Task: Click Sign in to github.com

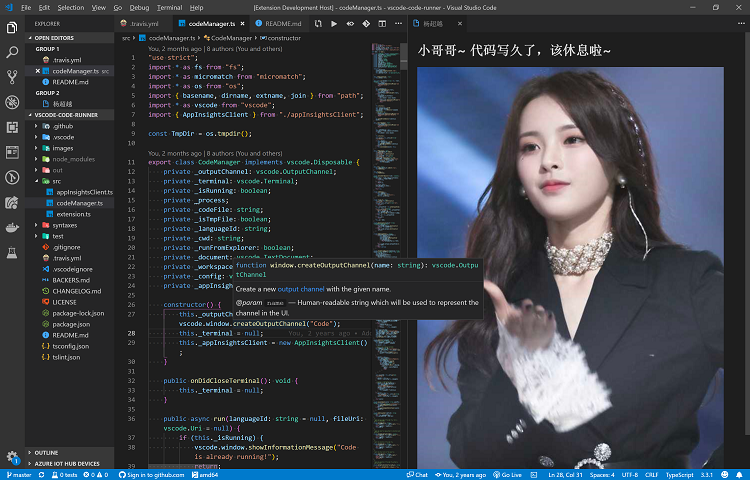Action: click(151, 475)
